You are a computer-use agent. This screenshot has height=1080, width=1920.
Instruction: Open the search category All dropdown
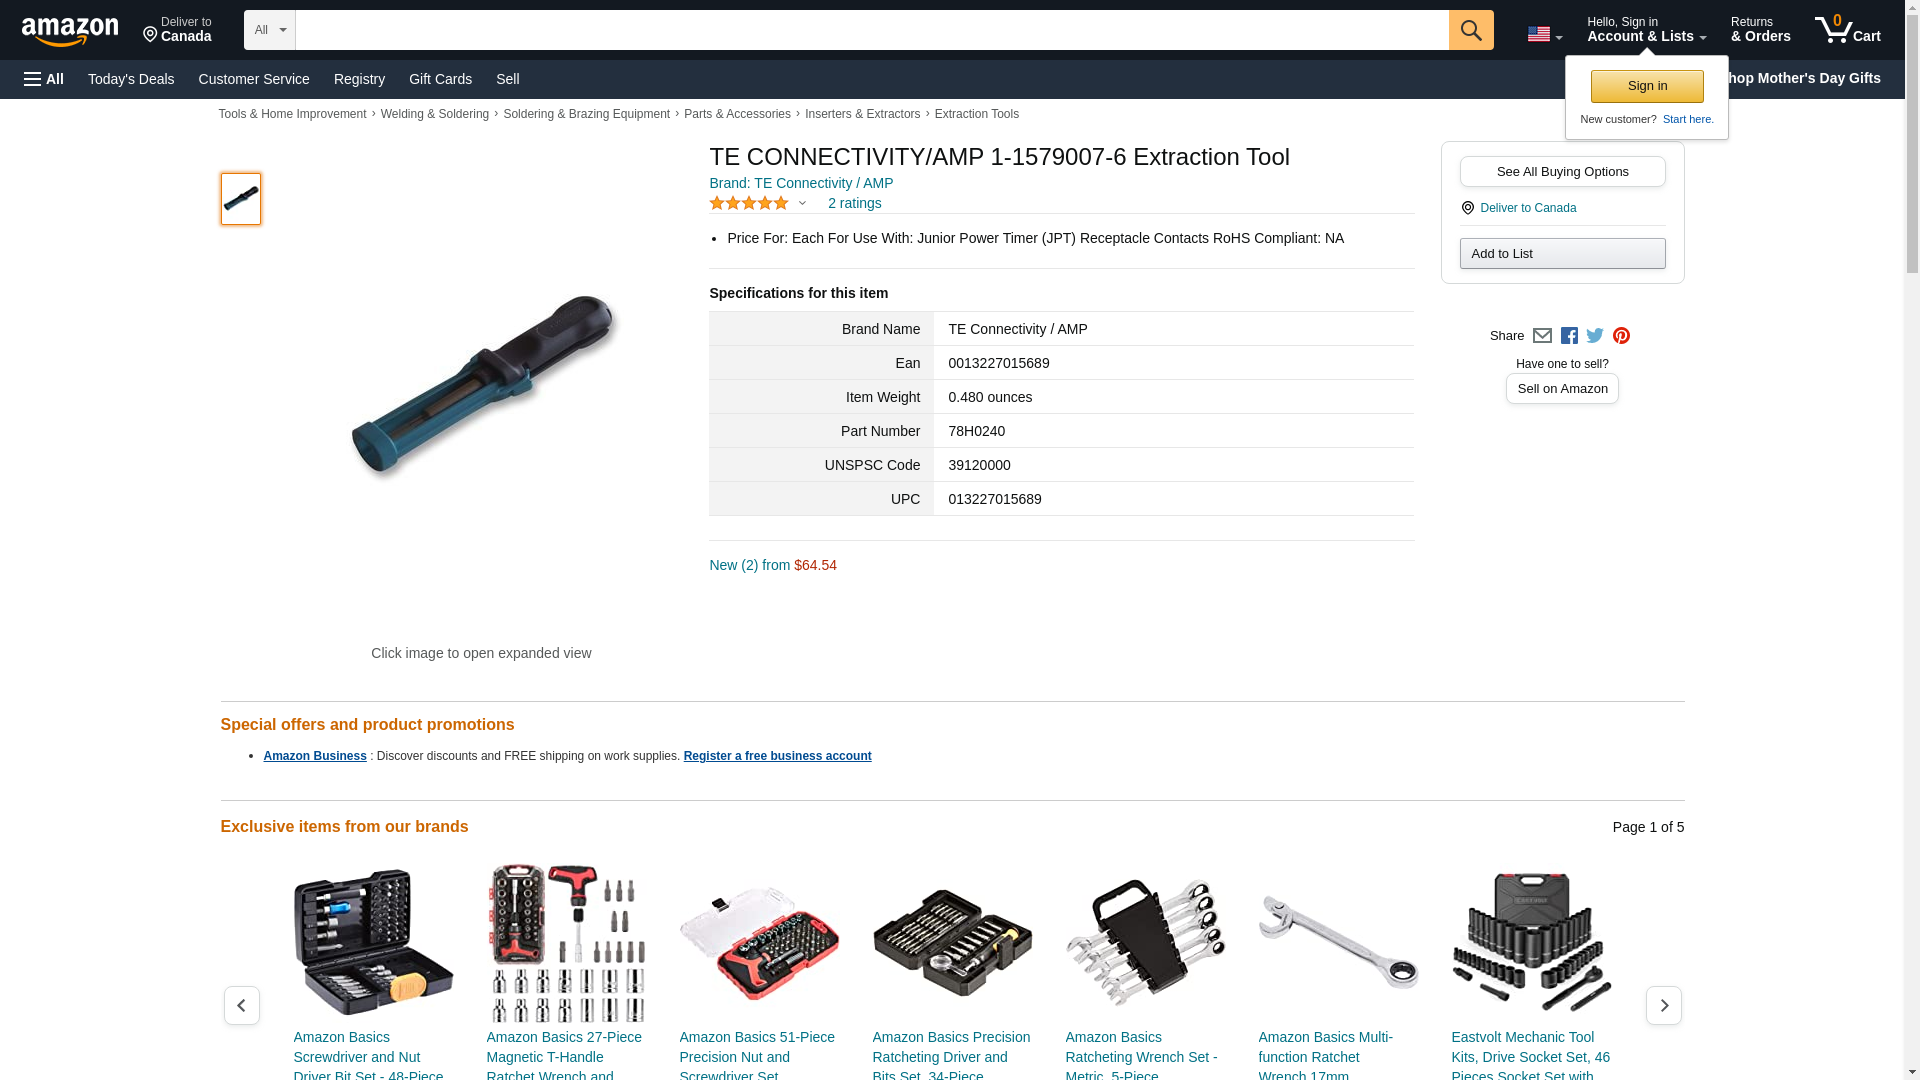(270, 30)
